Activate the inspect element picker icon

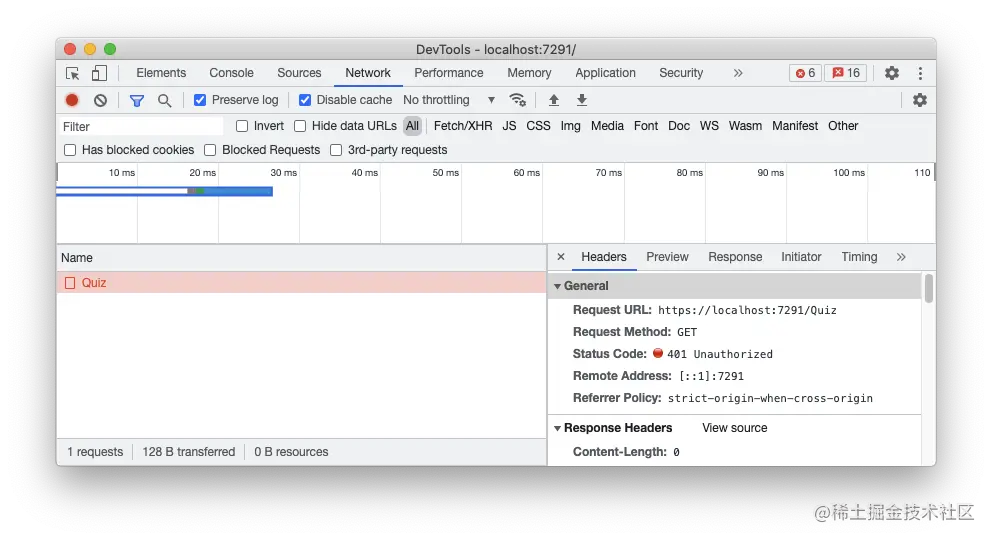73,73
